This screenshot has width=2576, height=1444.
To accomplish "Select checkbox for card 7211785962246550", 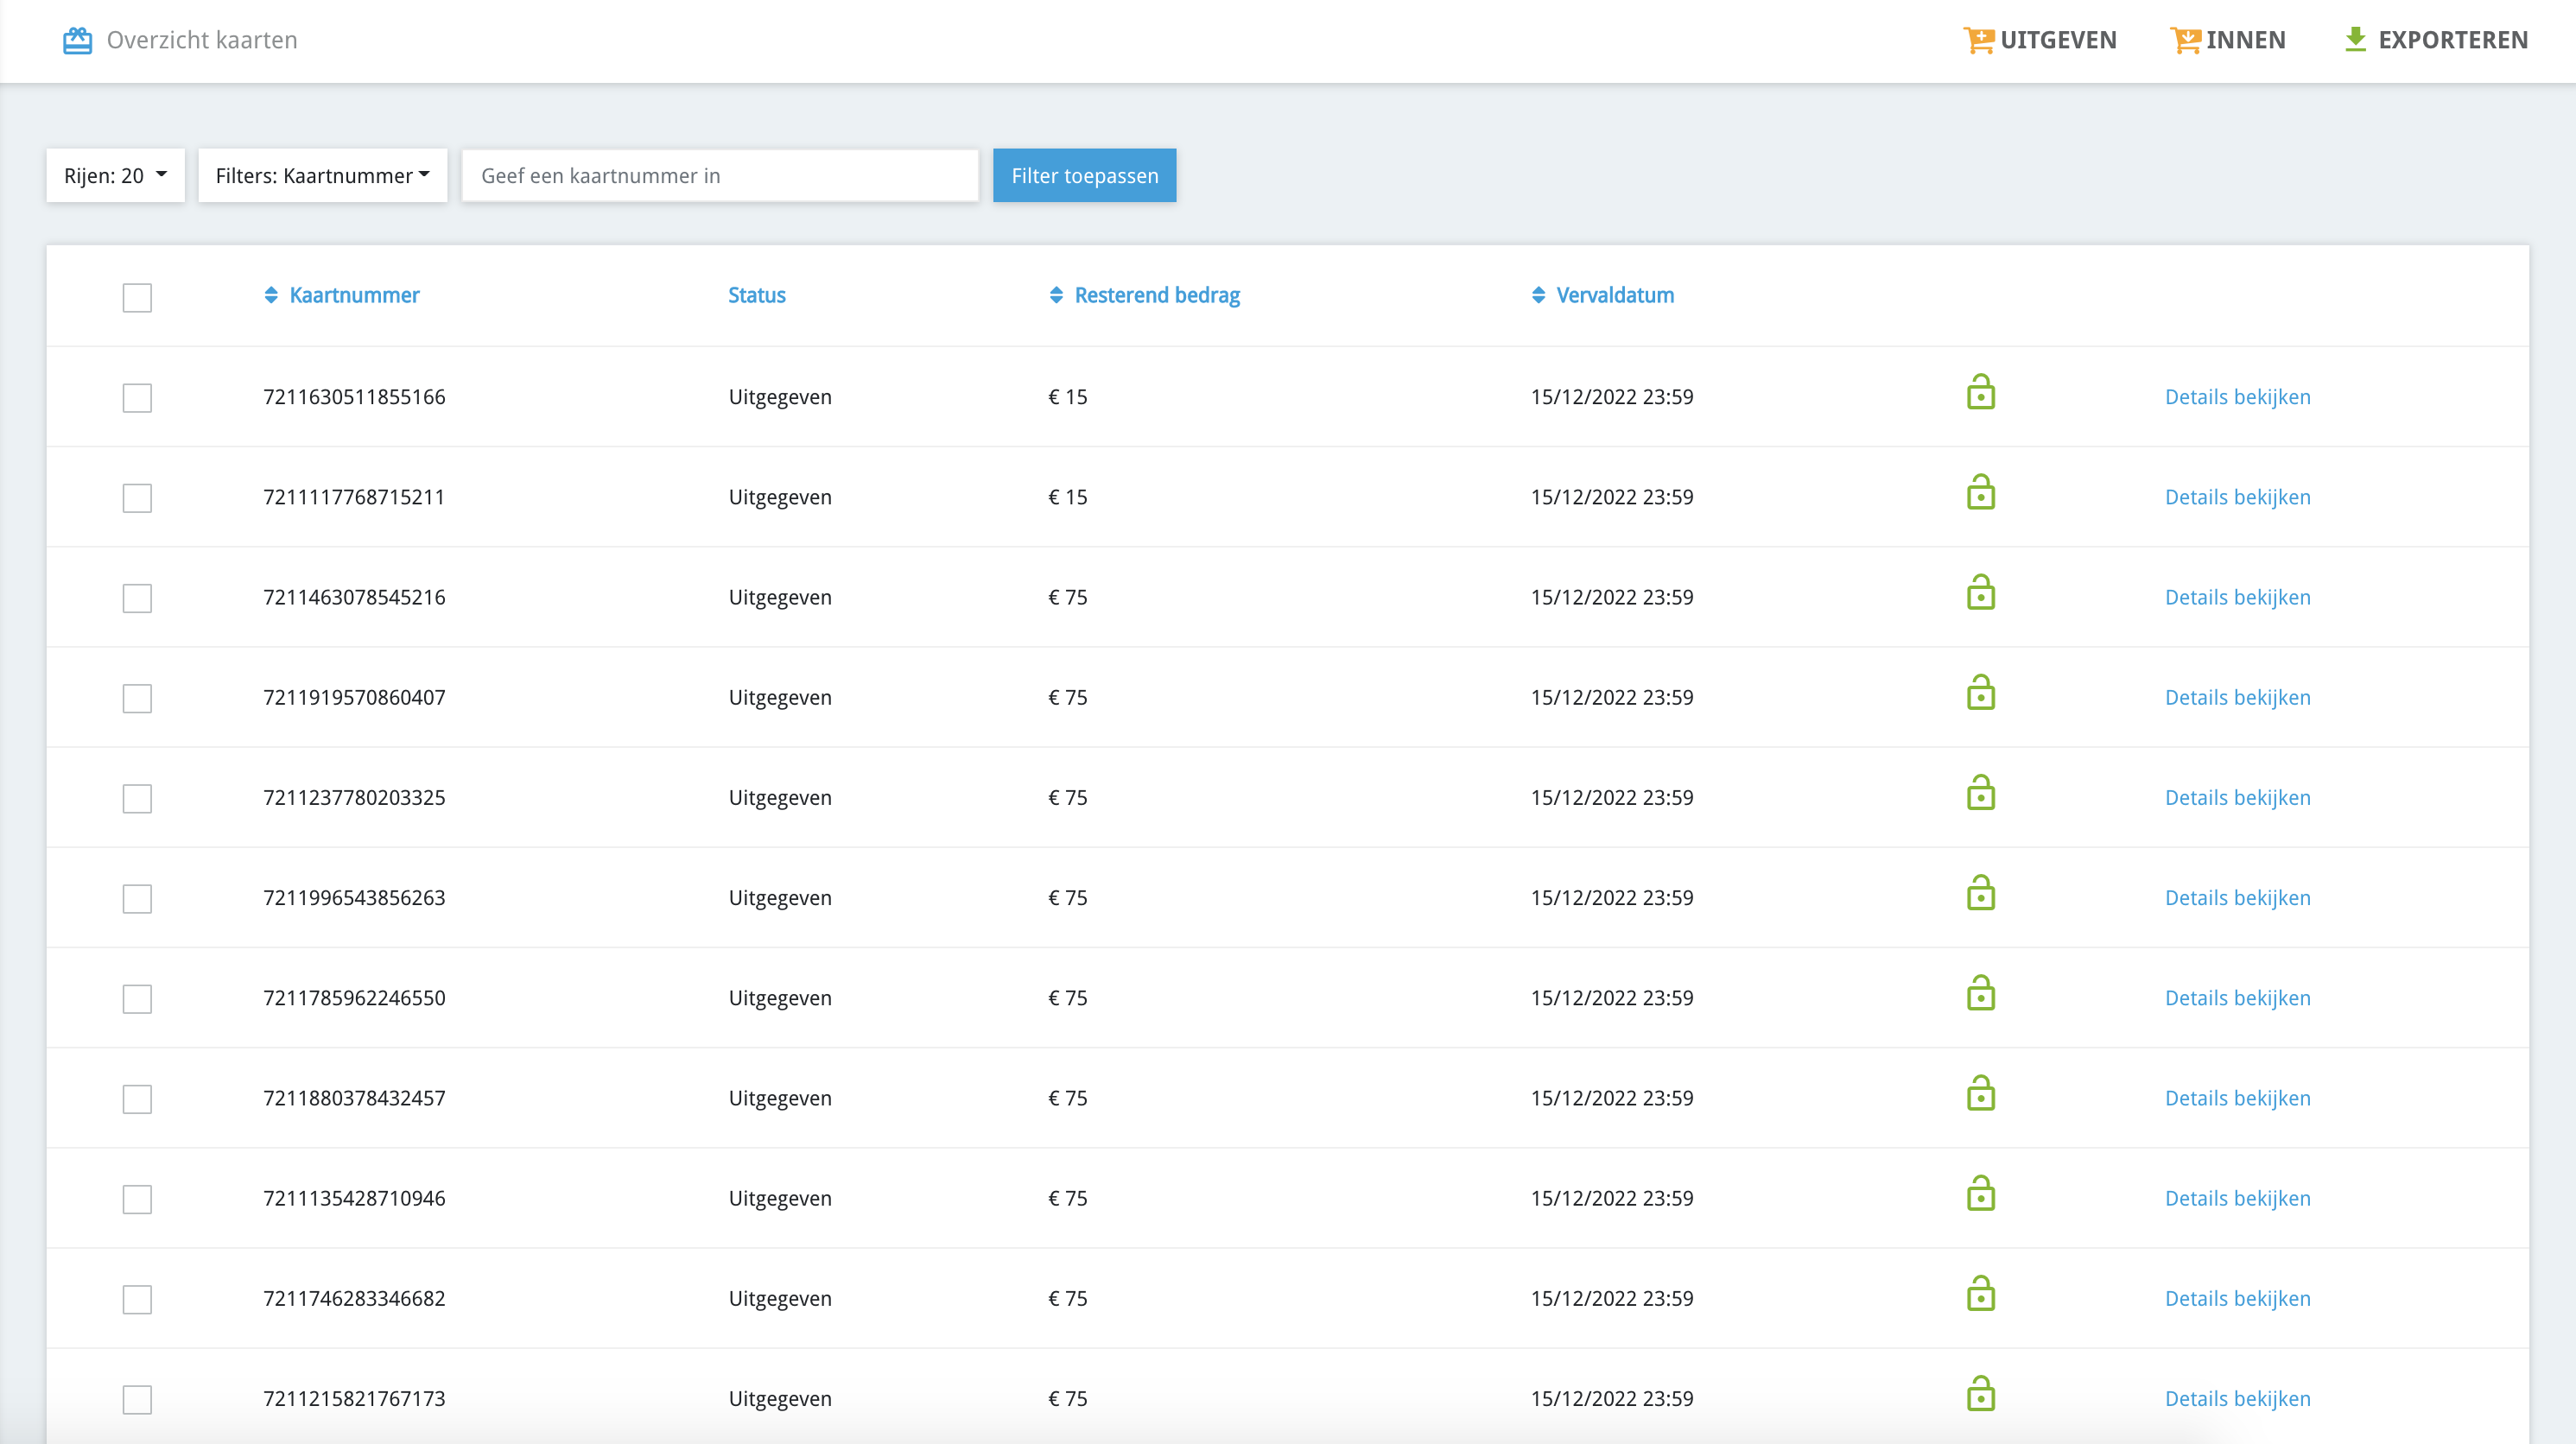I will 137,999.
